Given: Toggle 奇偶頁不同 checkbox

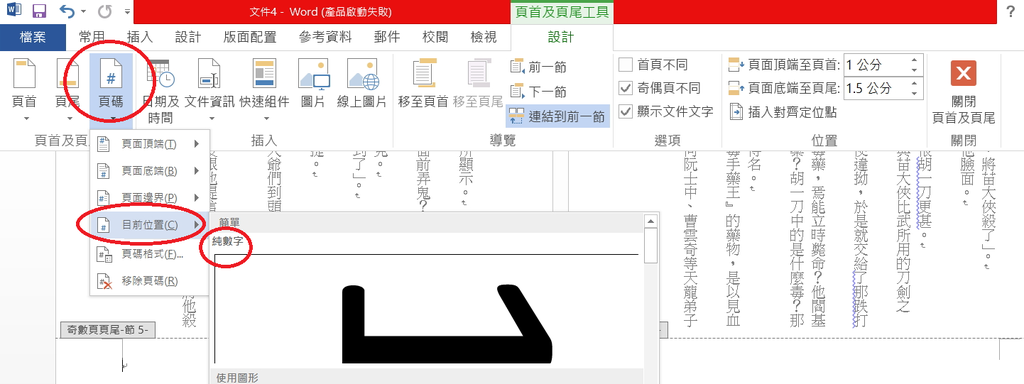Looking at the screenshot, I should [626, 88].
